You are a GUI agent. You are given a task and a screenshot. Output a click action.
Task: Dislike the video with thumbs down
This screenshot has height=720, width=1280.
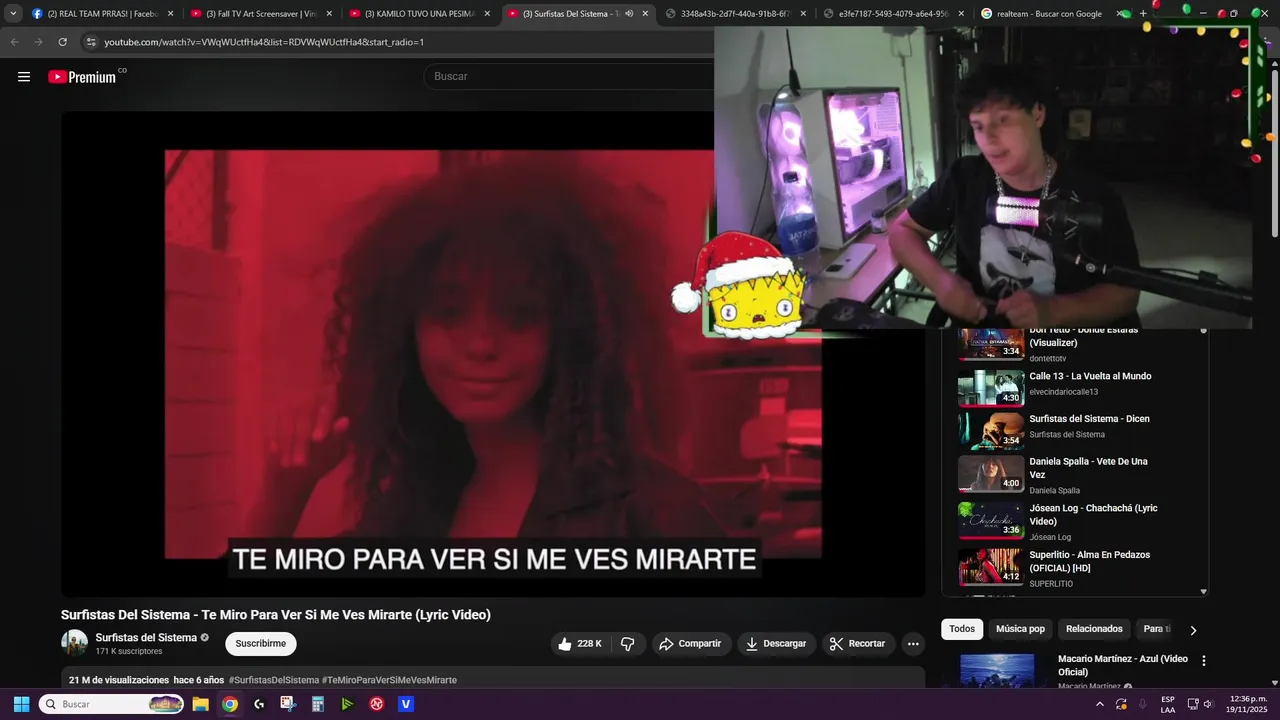tap(628, 644)
